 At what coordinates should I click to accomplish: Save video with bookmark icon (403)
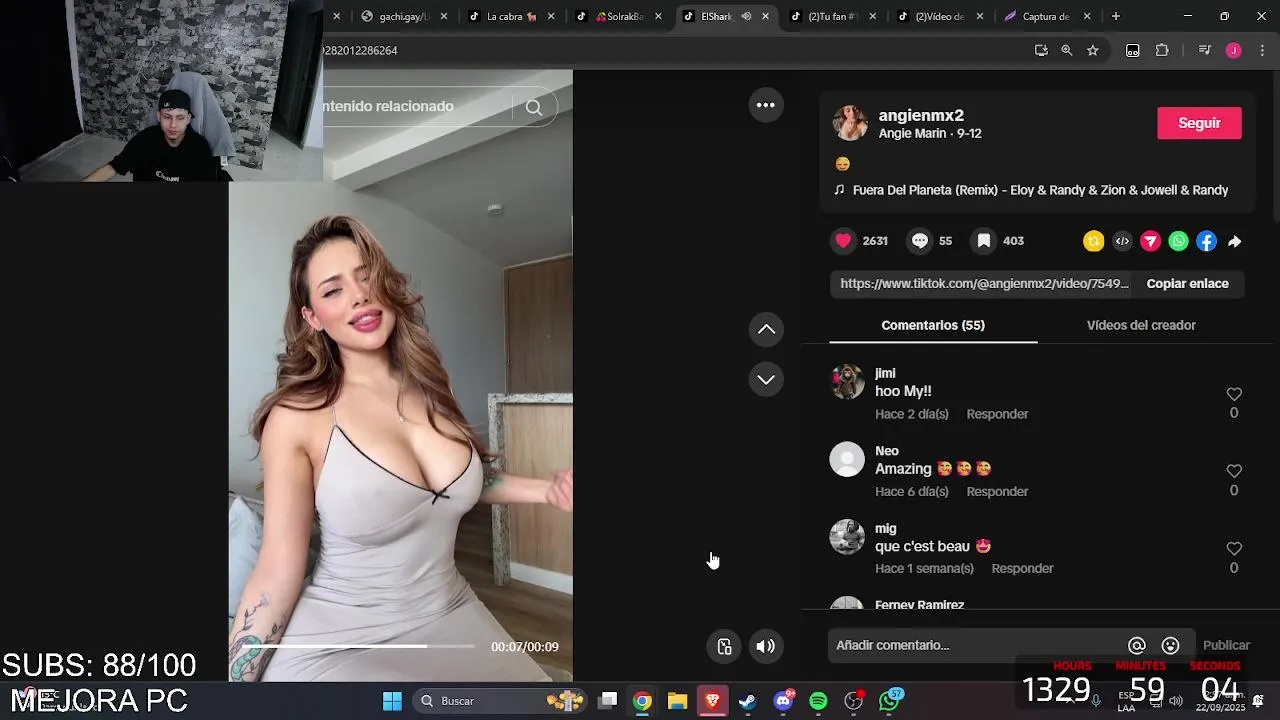coord(984,241)
